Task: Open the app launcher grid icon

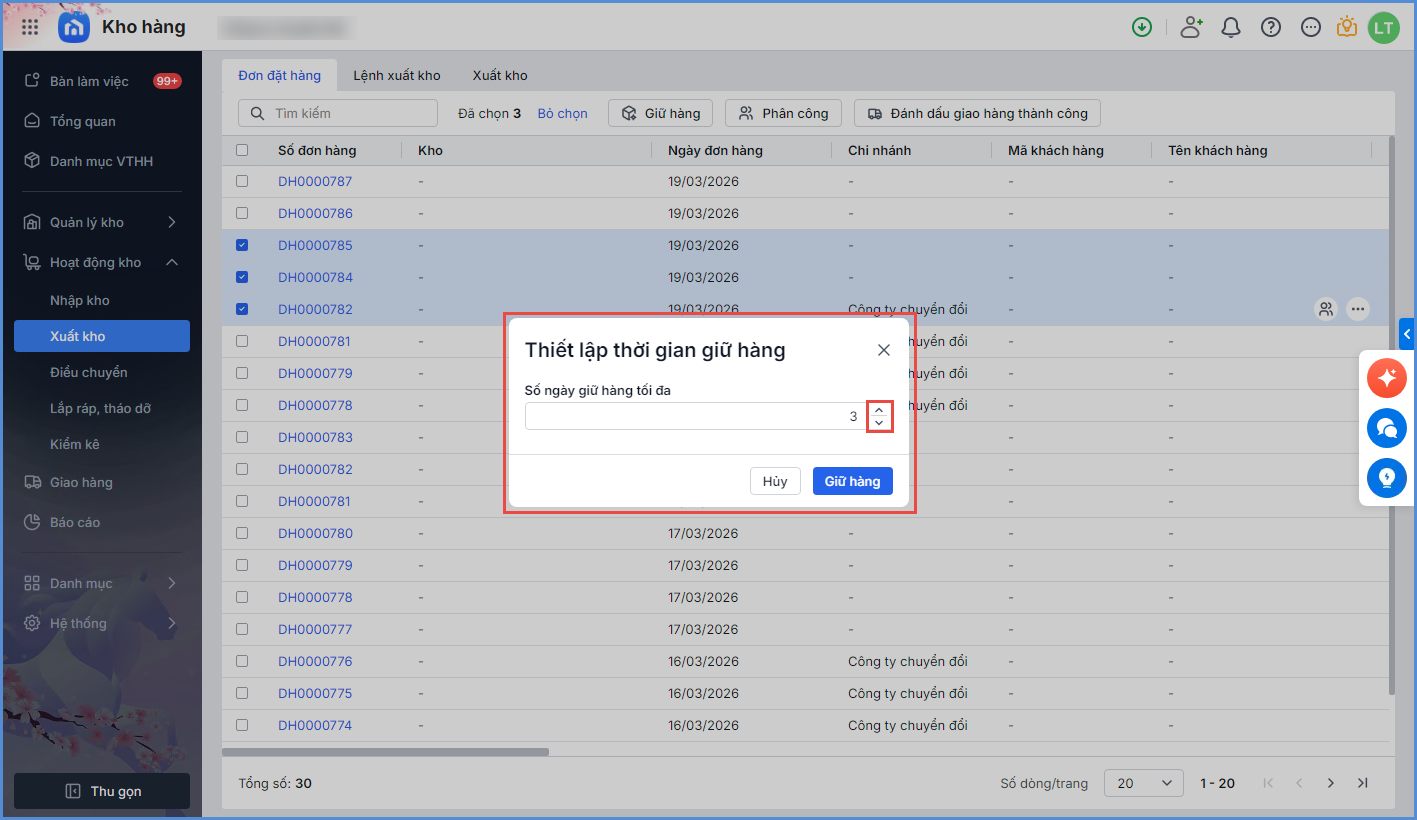Action: pos(30,27)
